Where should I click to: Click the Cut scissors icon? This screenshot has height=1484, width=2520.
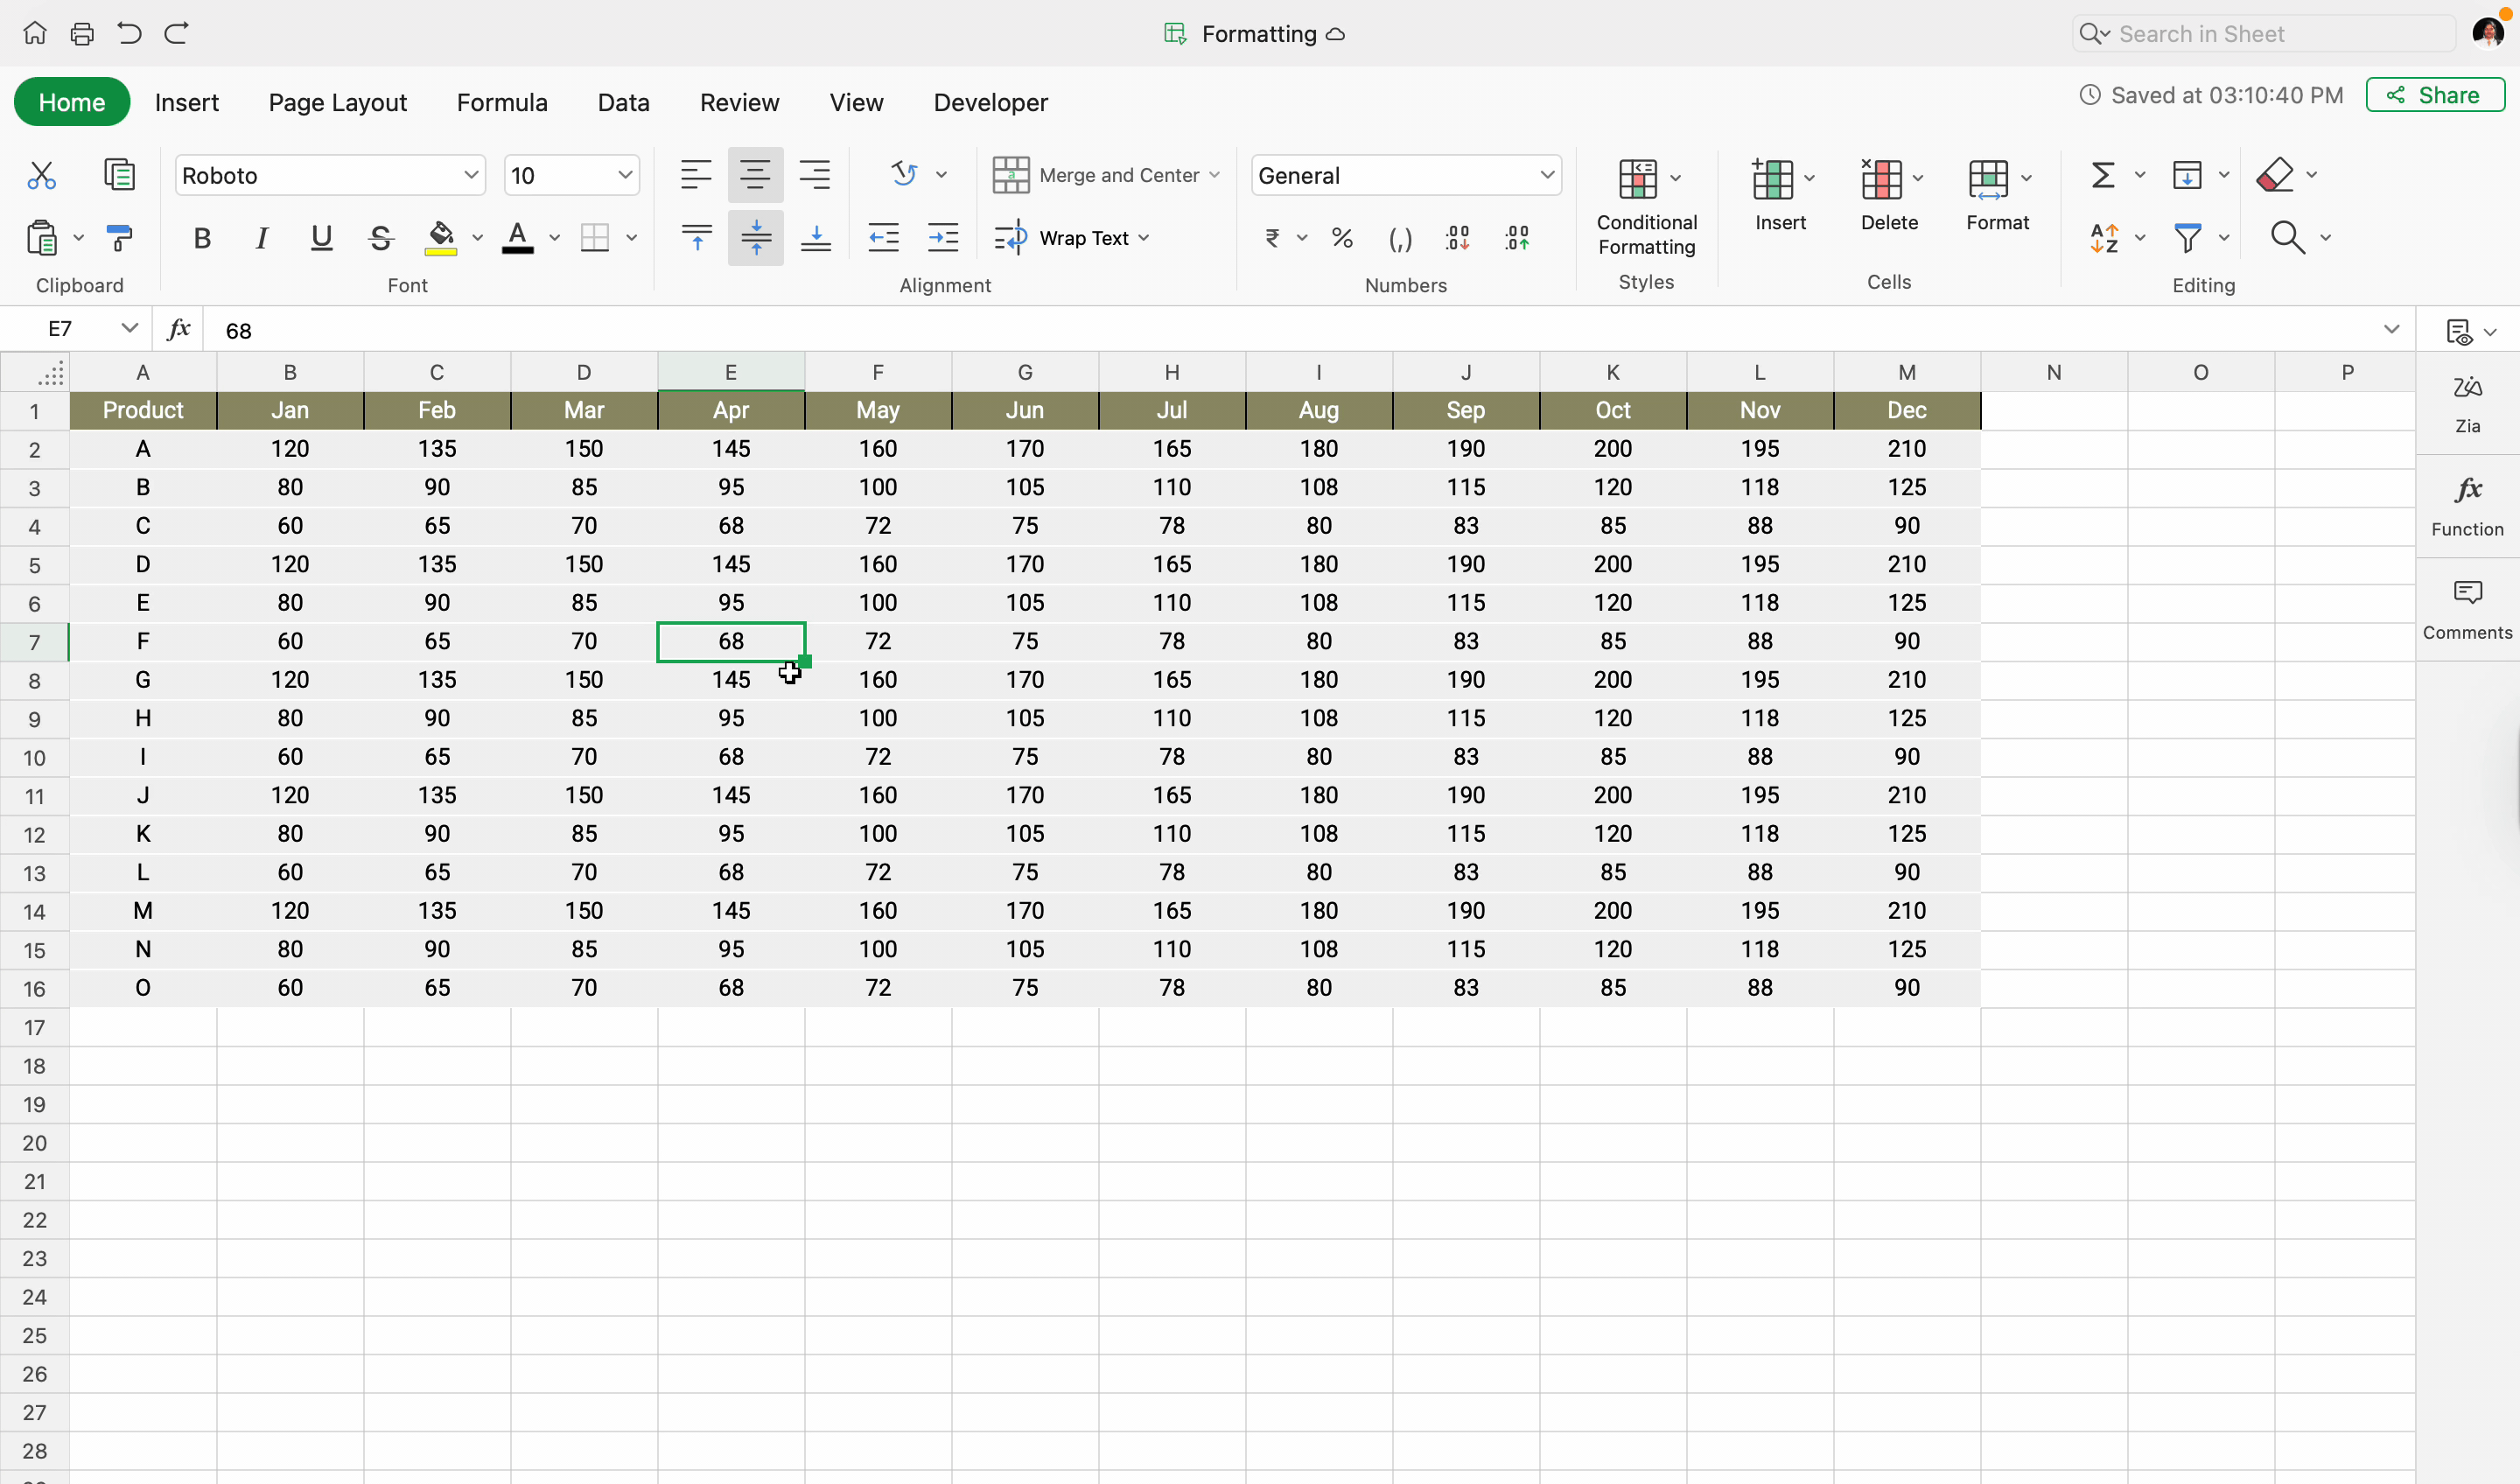click(41, 176)
